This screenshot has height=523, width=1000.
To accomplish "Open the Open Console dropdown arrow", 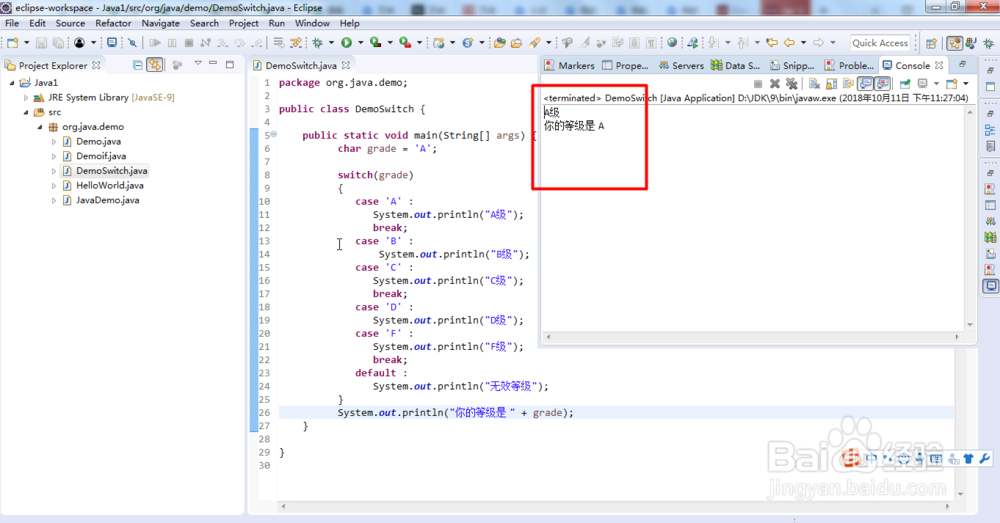I will 966,84.
